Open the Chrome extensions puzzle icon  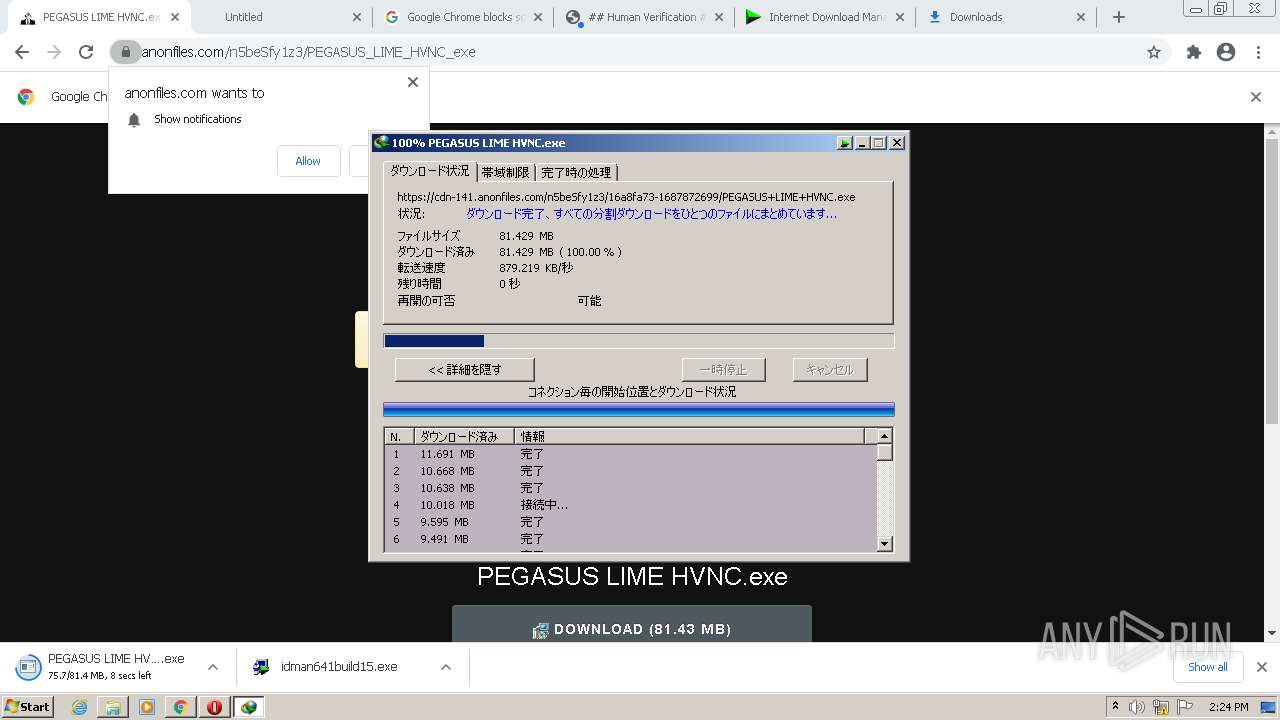point(1193,52)
